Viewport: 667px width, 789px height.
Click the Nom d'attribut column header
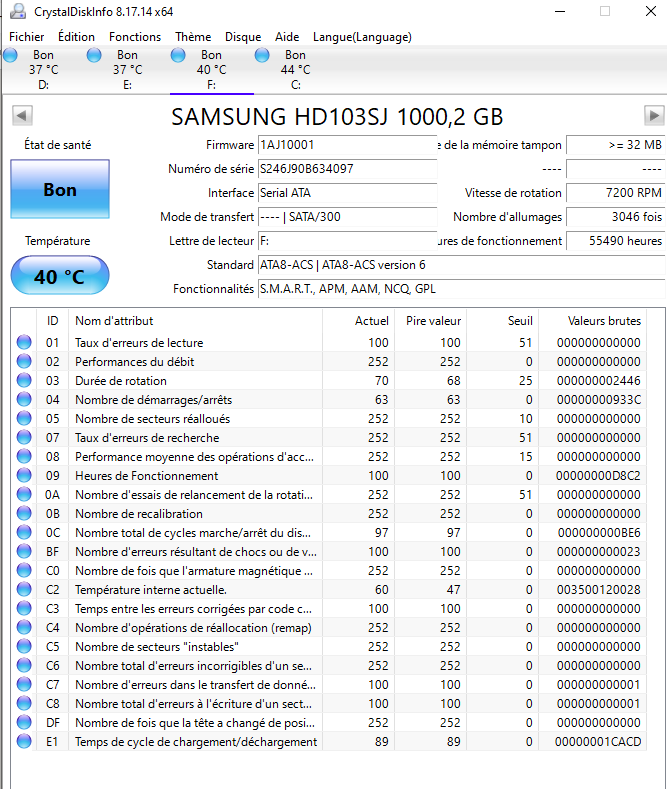195,321
